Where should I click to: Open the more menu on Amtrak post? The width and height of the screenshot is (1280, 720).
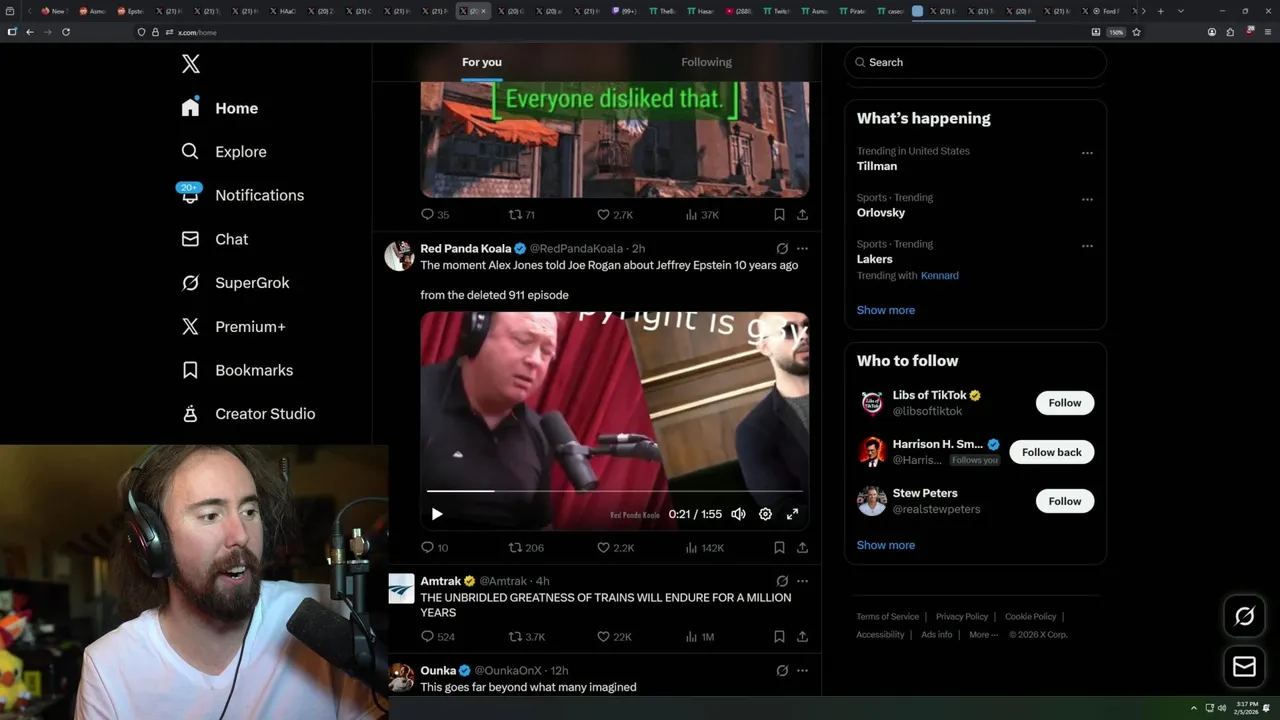click(802, 581)
